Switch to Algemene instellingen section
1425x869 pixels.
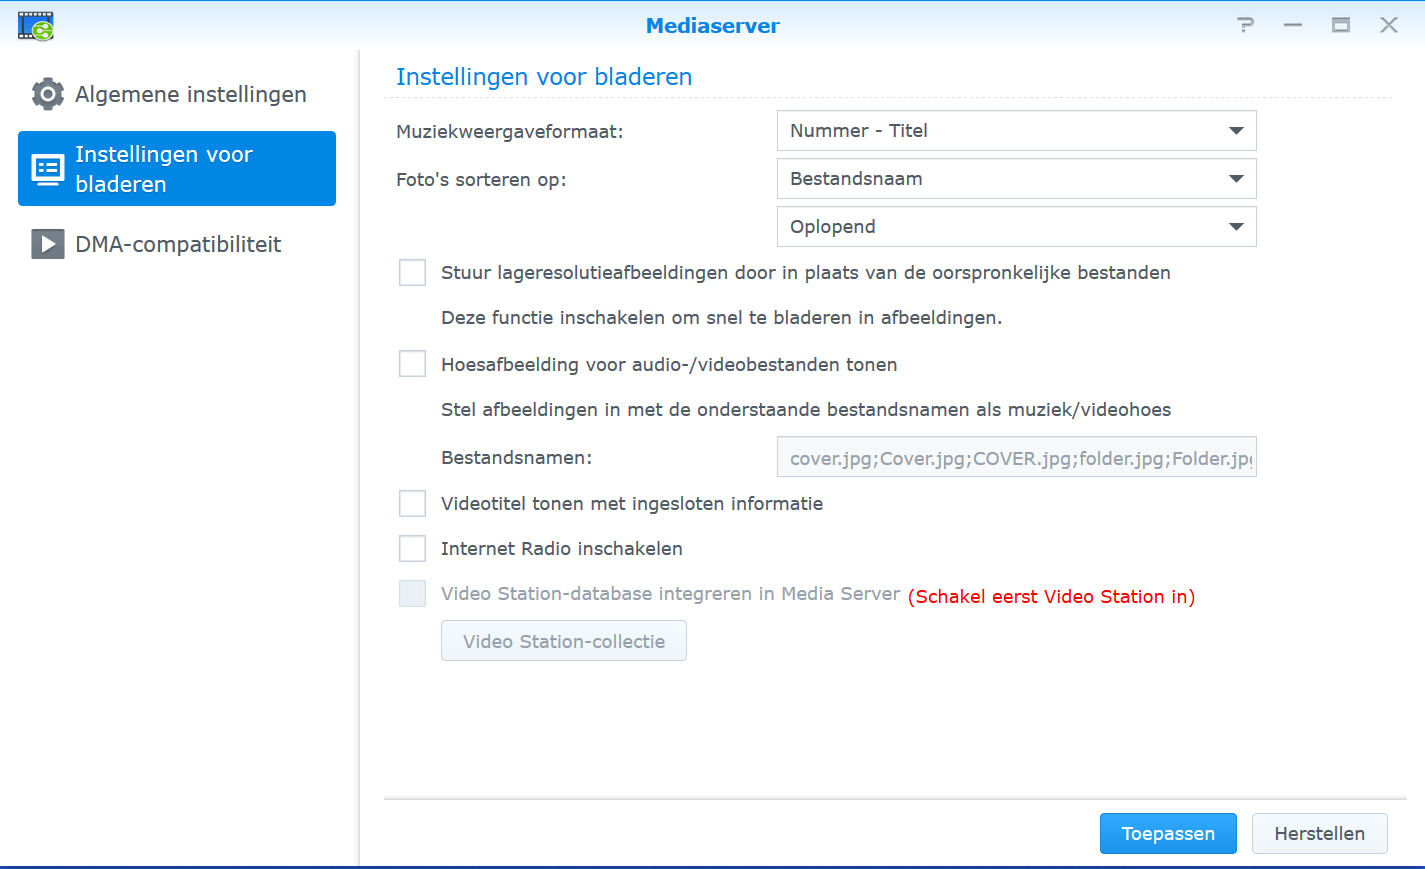tap(190, 94)
